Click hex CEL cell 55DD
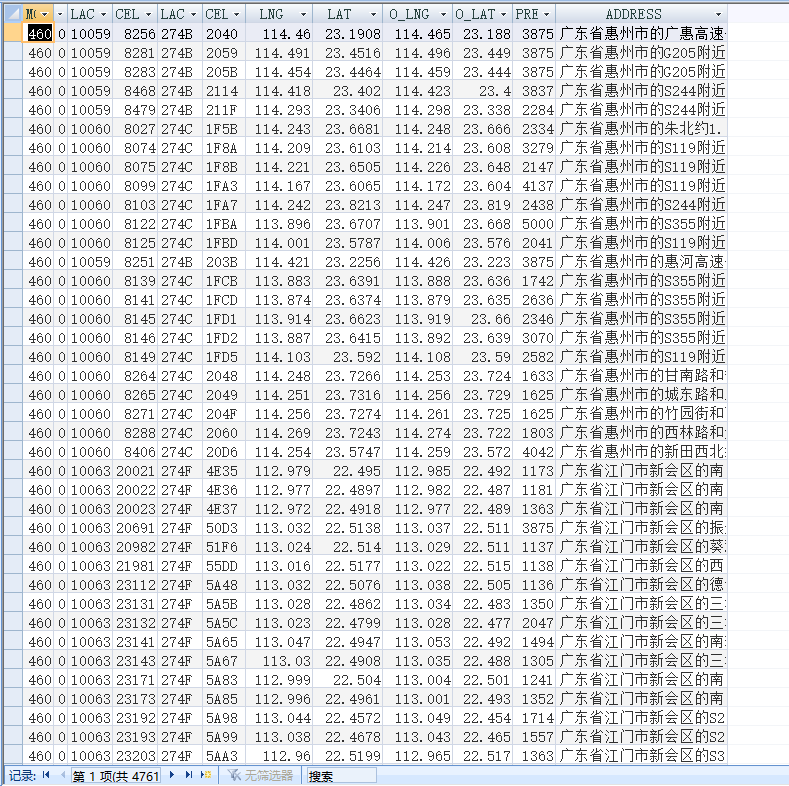The width and height of the screenshot is (789, 786). [x=224, y=566]
